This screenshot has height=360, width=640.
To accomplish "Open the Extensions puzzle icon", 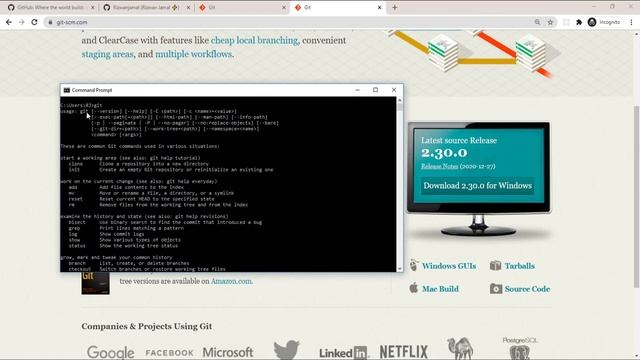I will tap(579, 22).
